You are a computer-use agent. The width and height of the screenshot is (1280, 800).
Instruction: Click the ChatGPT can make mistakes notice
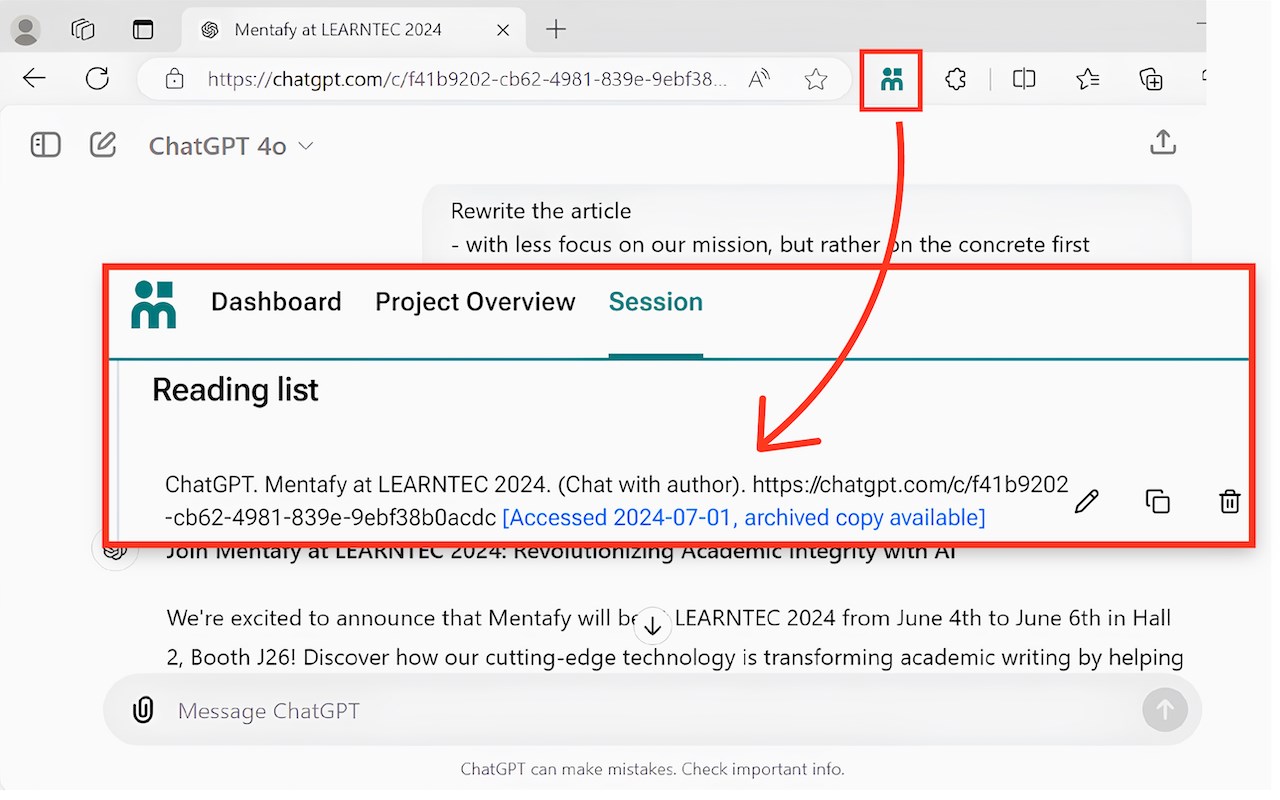pyautogui.click(x=652, y=769)
